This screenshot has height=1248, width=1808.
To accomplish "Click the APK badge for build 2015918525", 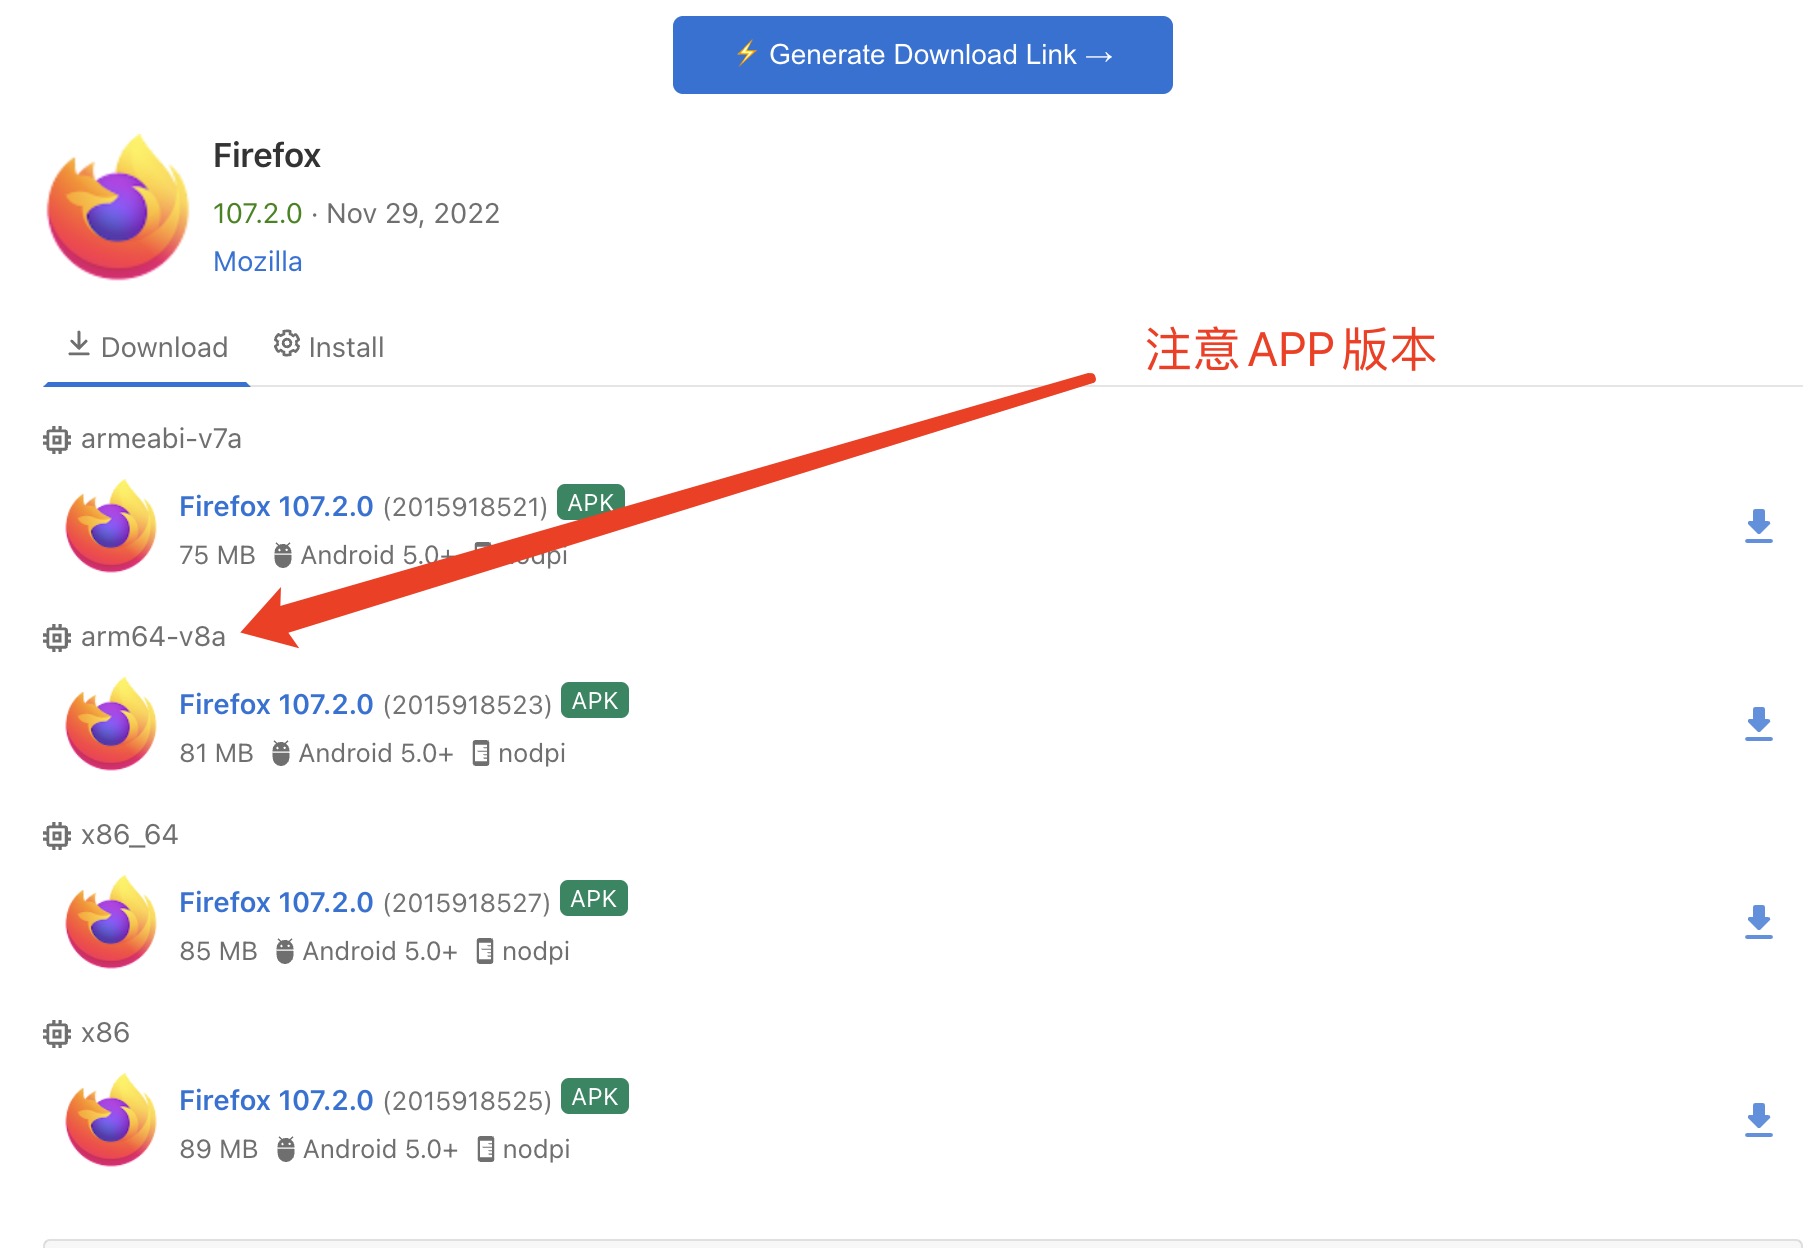I will click(x=595, y=1097).
